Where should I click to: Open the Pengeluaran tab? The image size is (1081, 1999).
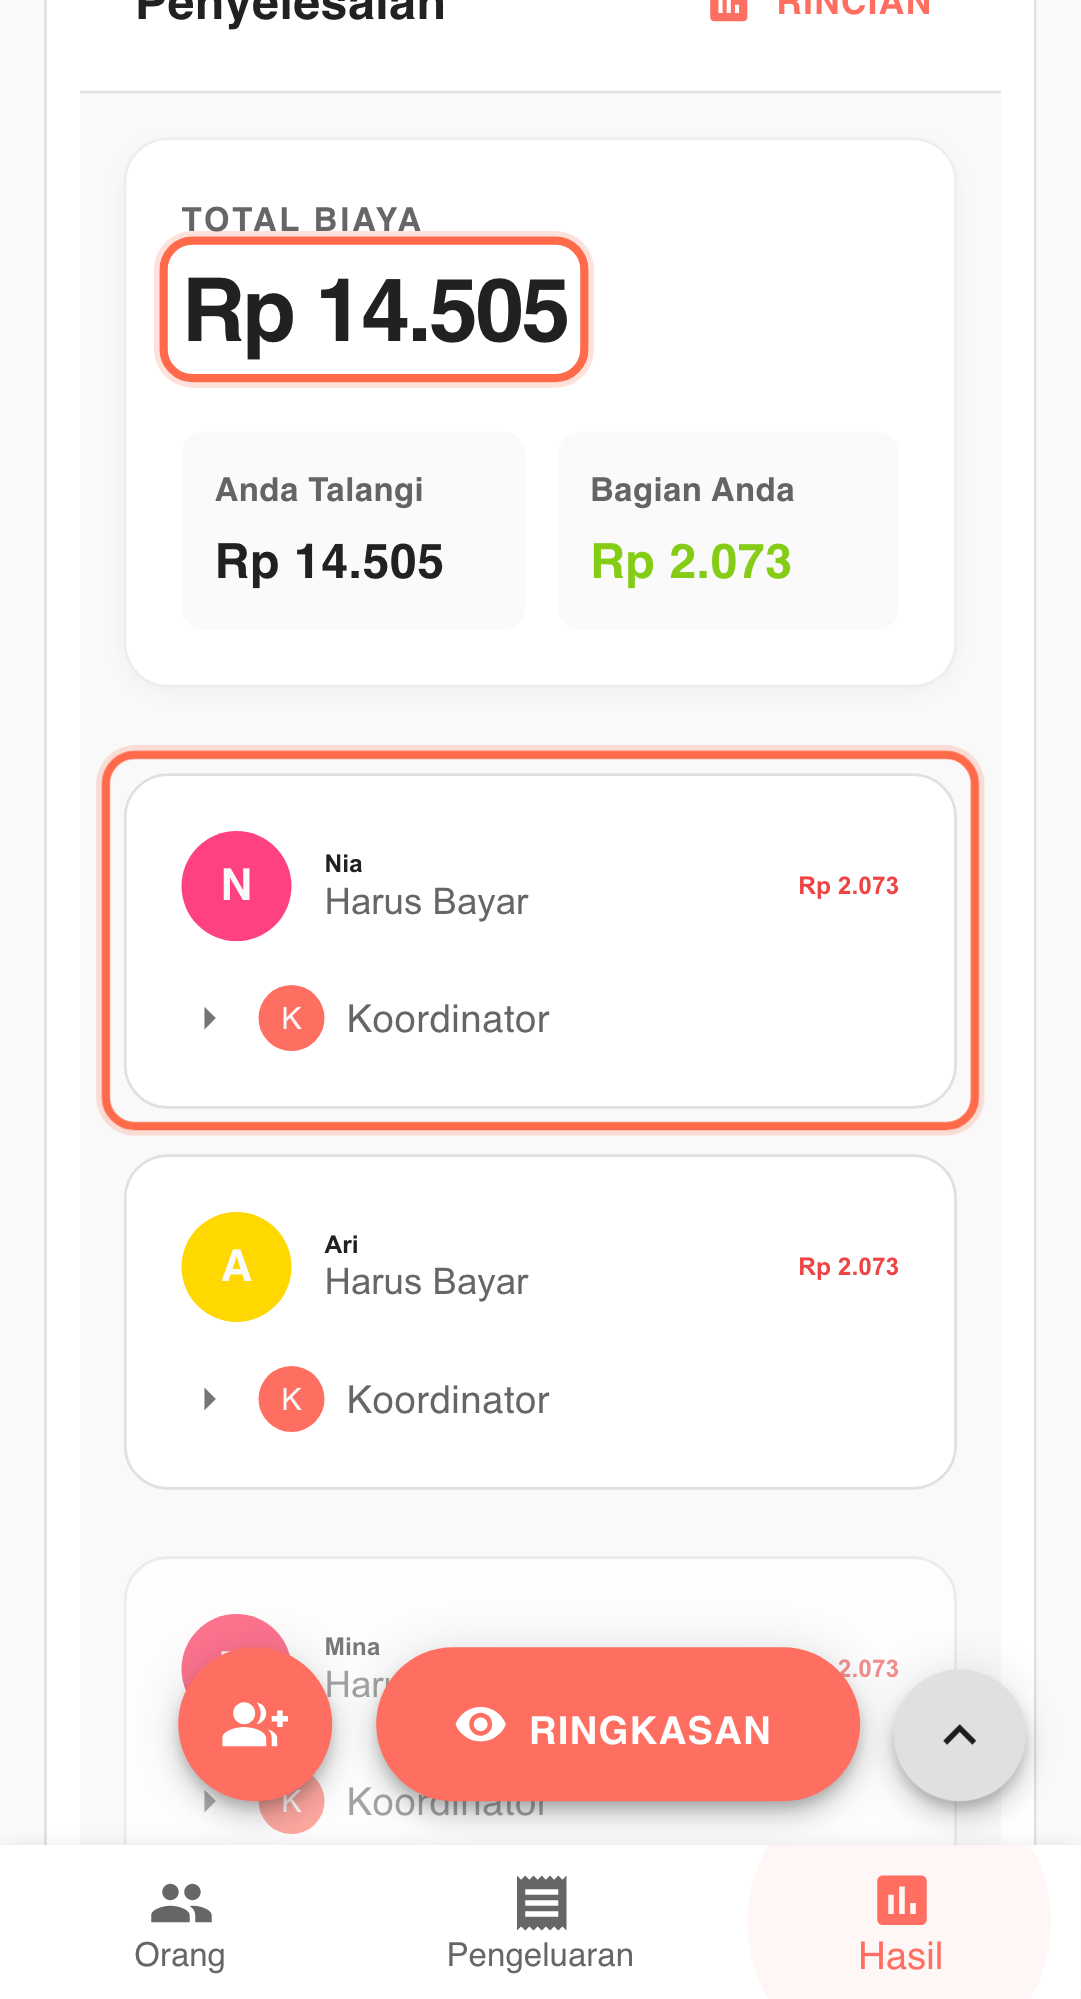coord(540,1923)
